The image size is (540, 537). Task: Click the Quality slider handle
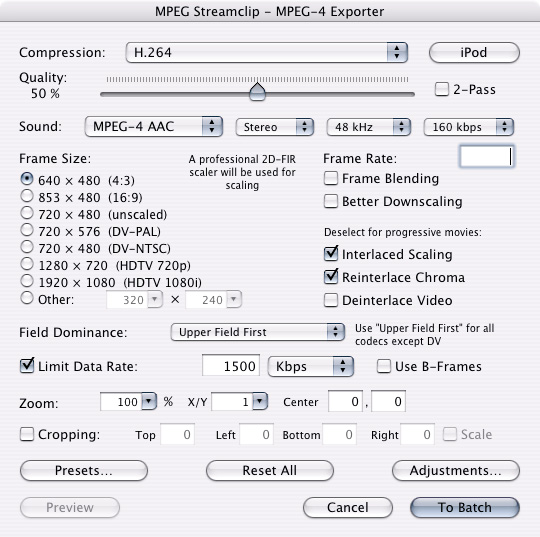coord(258,92)
